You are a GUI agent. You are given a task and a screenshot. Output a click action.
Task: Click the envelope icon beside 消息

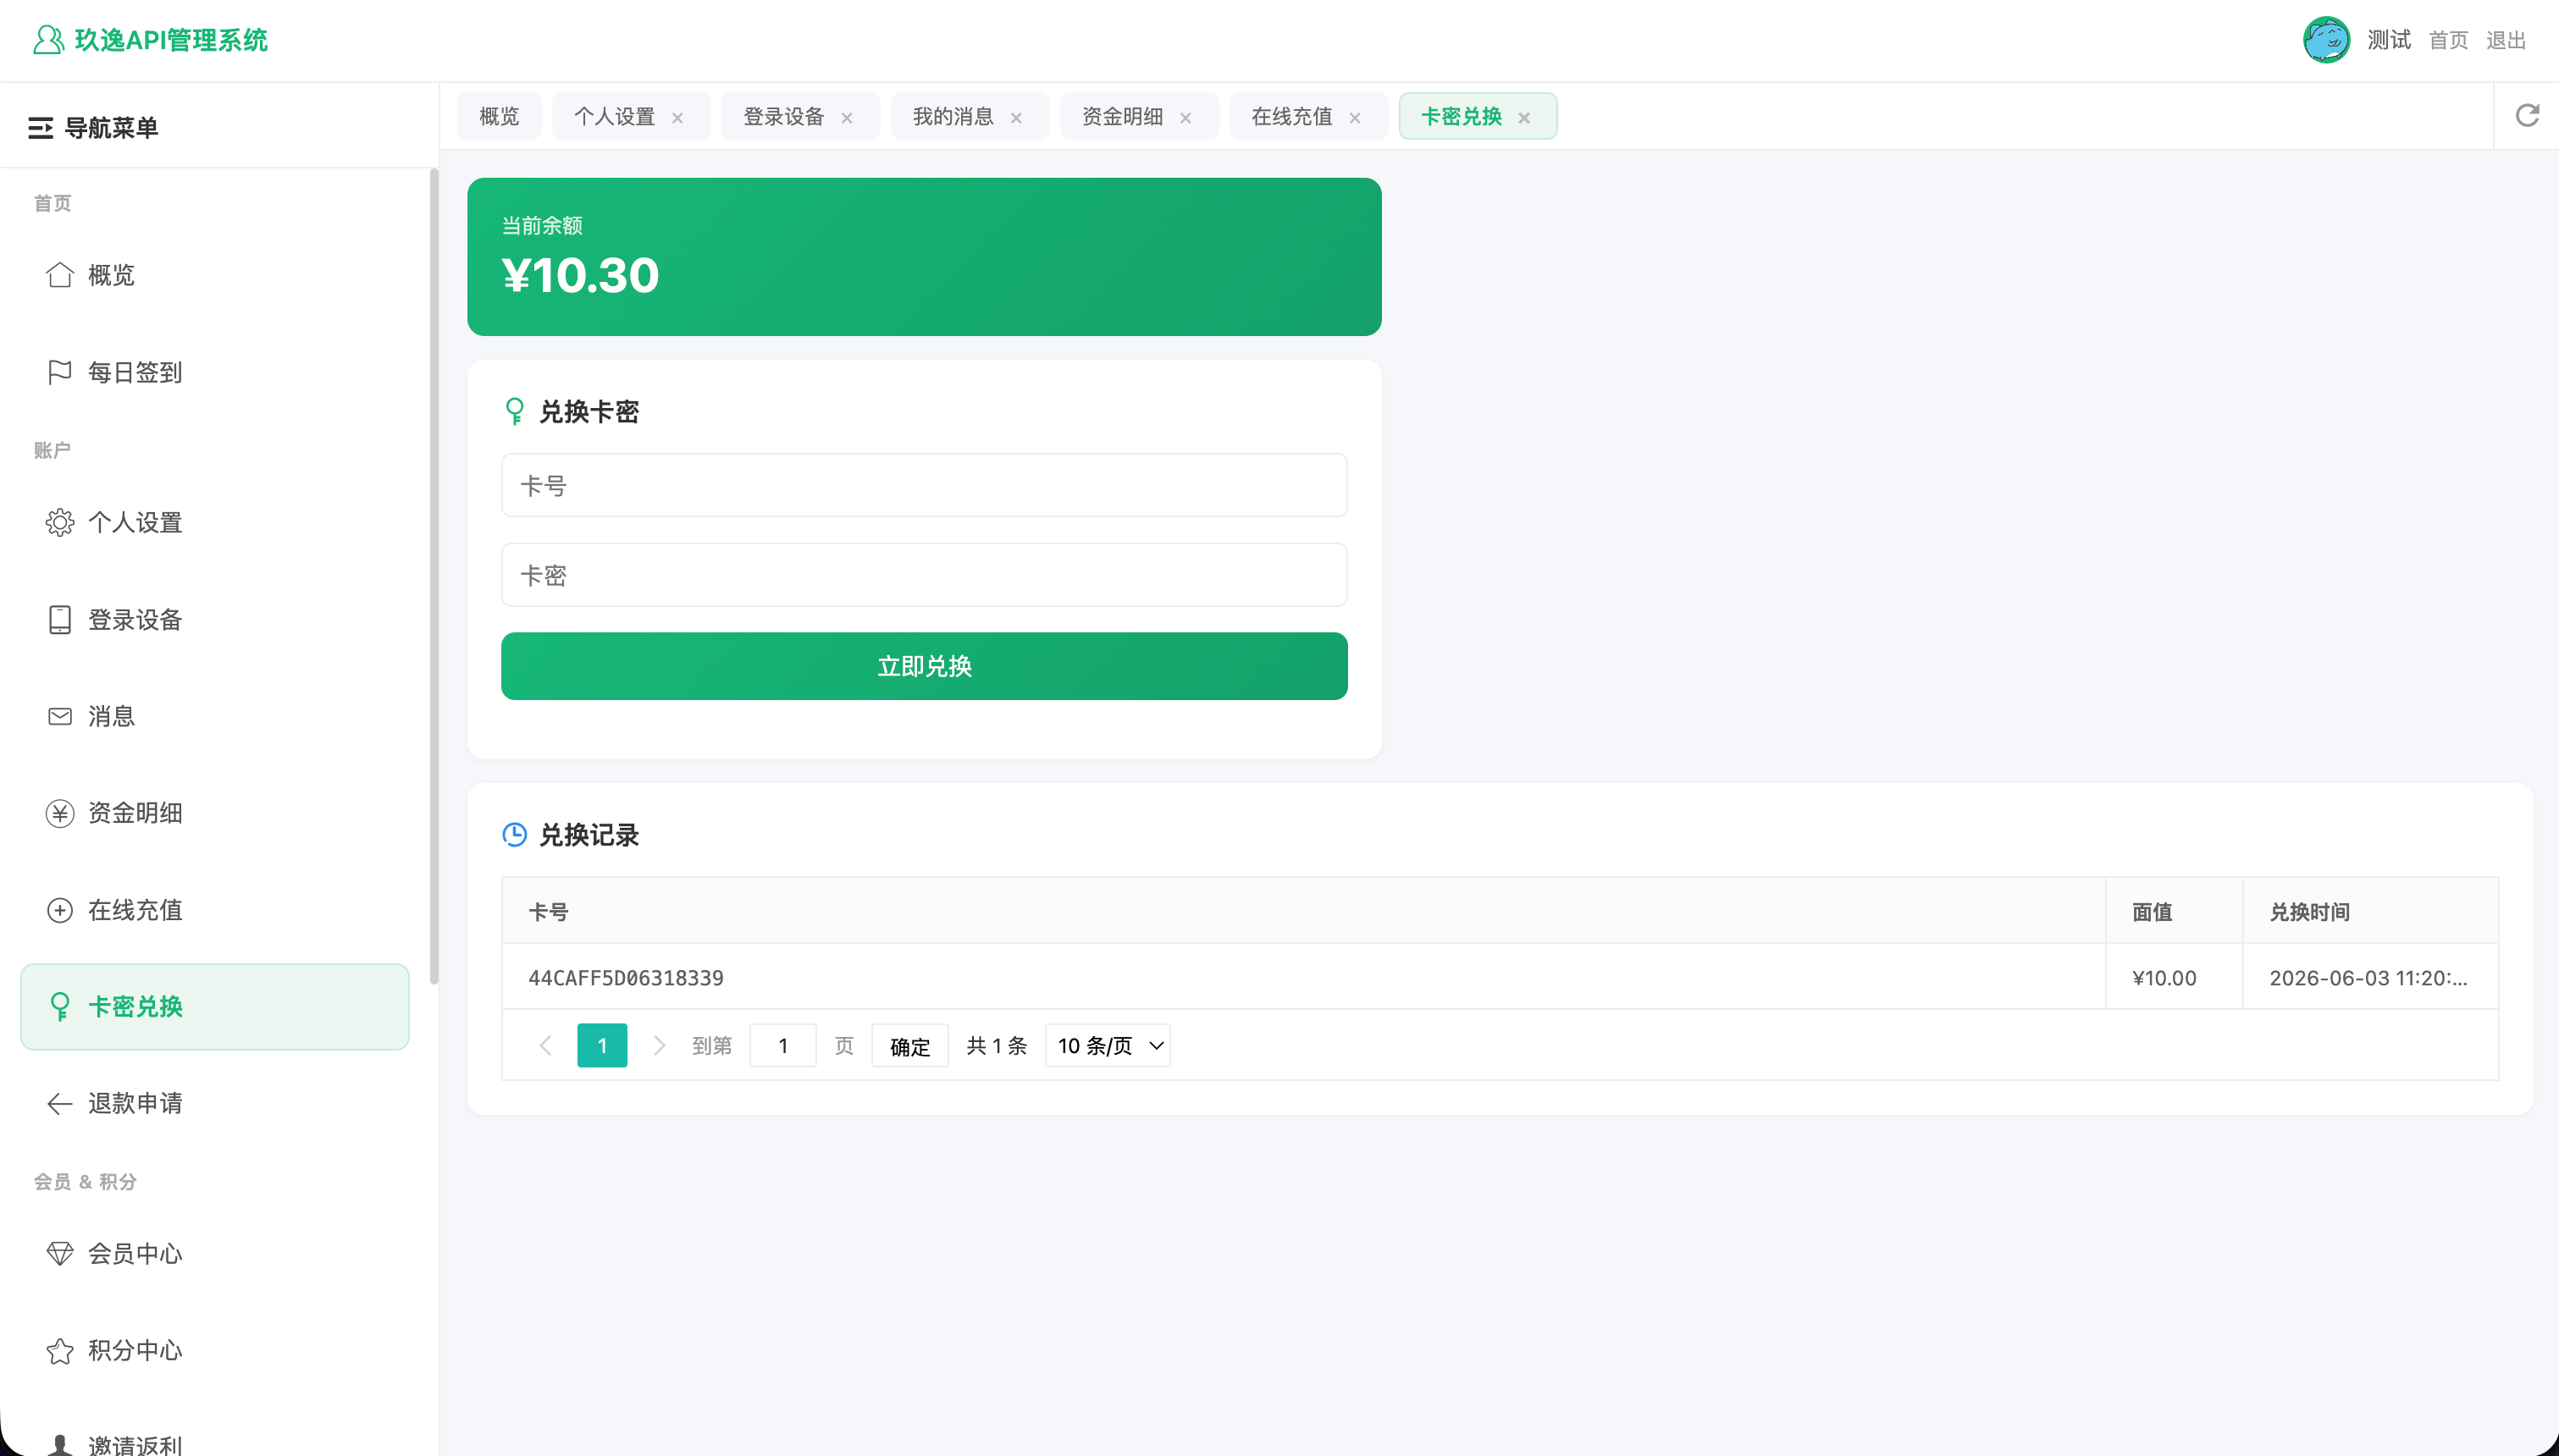(x=60, y=716)
